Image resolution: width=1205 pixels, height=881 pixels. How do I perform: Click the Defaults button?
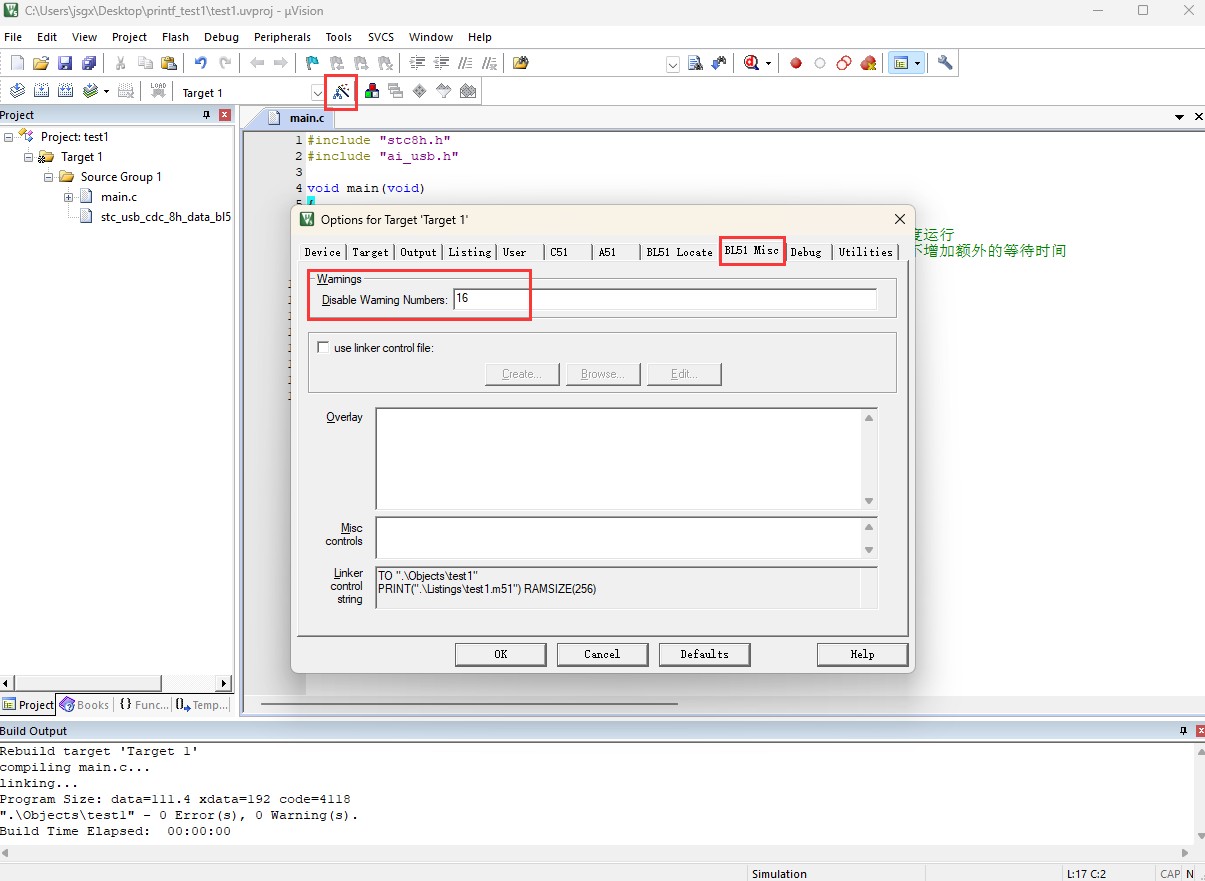[x=705, y=654]
